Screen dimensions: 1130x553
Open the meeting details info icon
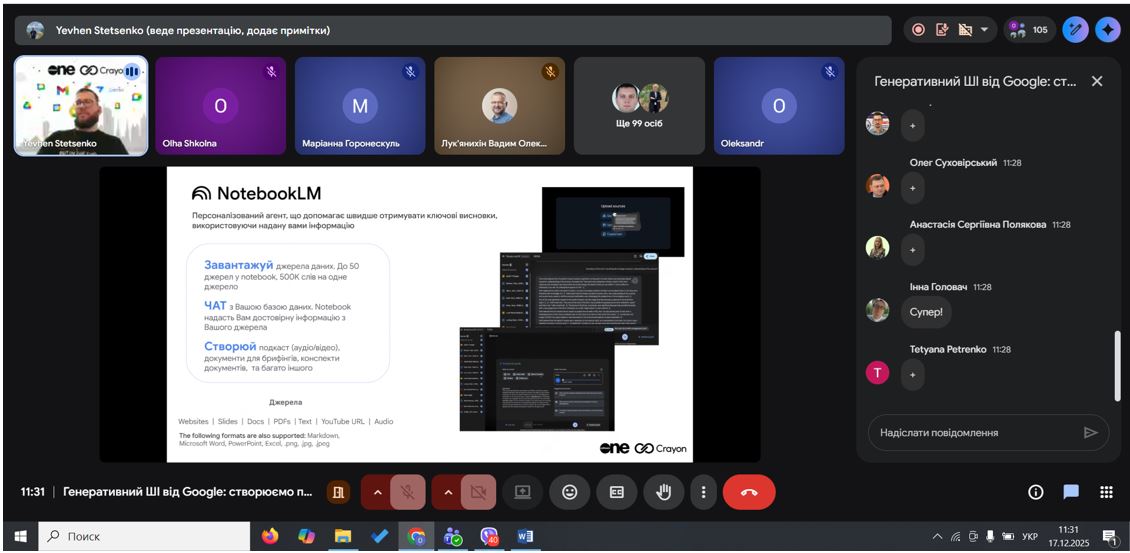click(x=1035, y=492)
